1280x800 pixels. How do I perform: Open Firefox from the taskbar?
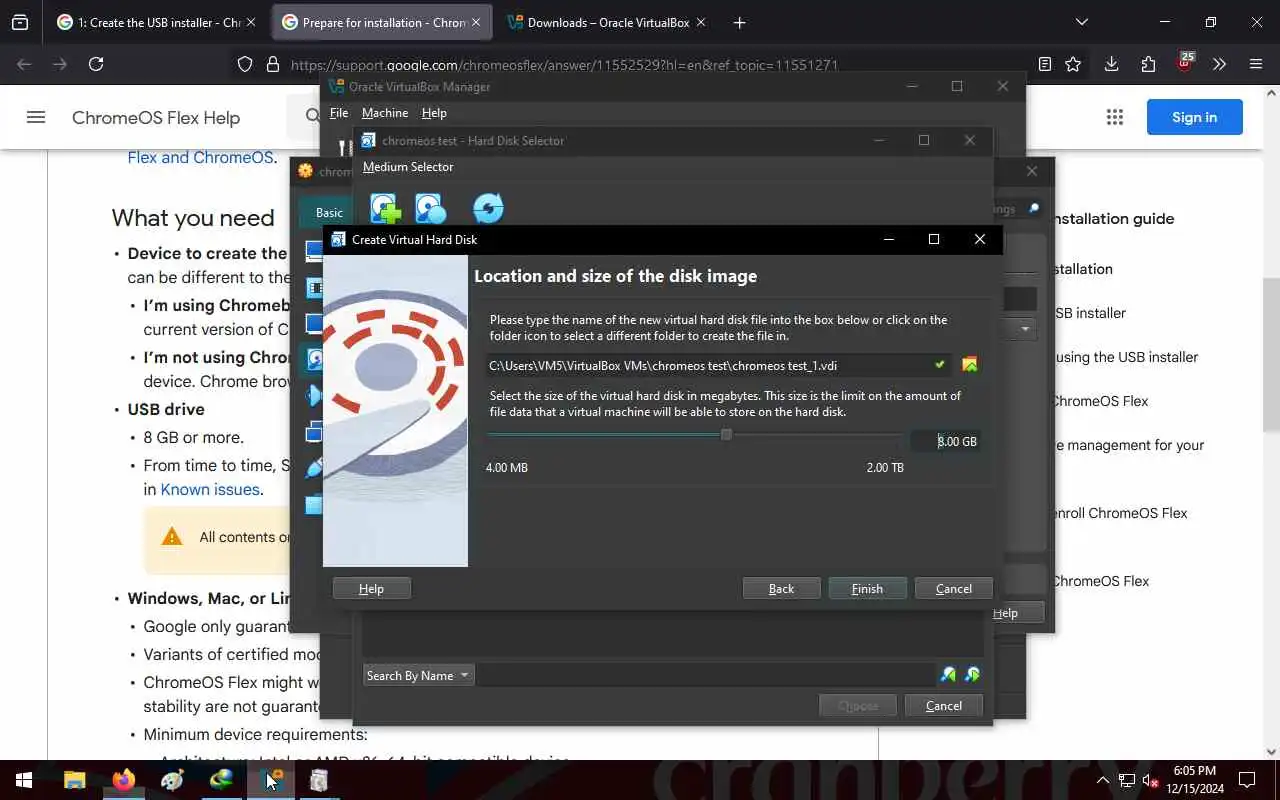tap(124, 780)
